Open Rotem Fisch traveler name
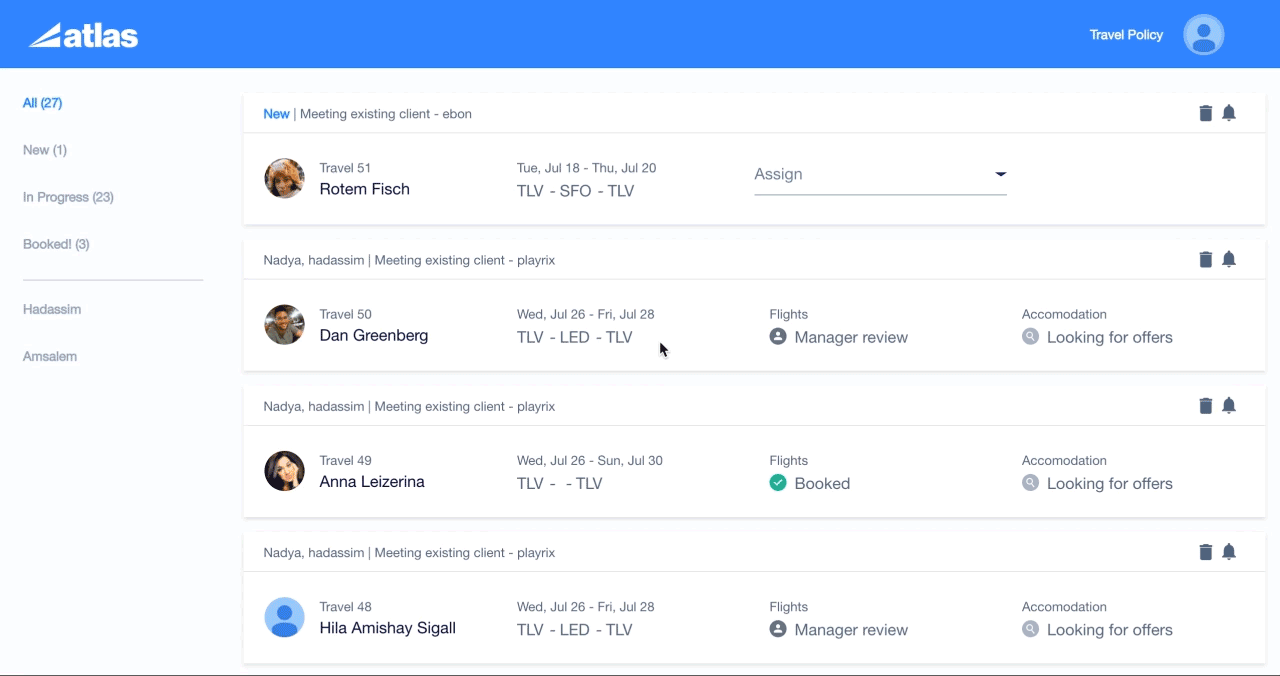 [x=364, y=189]
